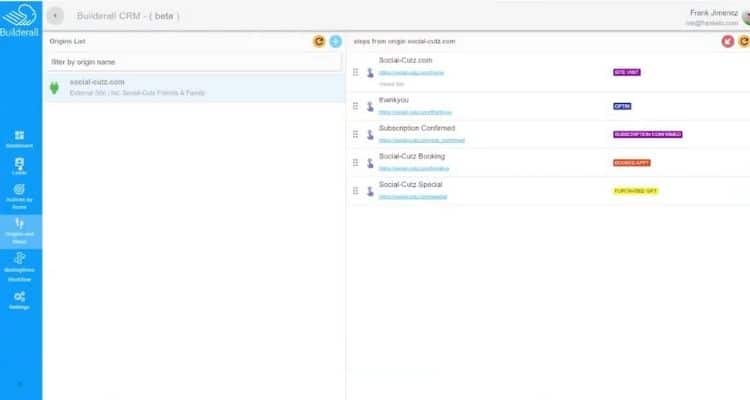Click the purple Site Visit tag
The image size is (750, 400).
pos(627,72)
